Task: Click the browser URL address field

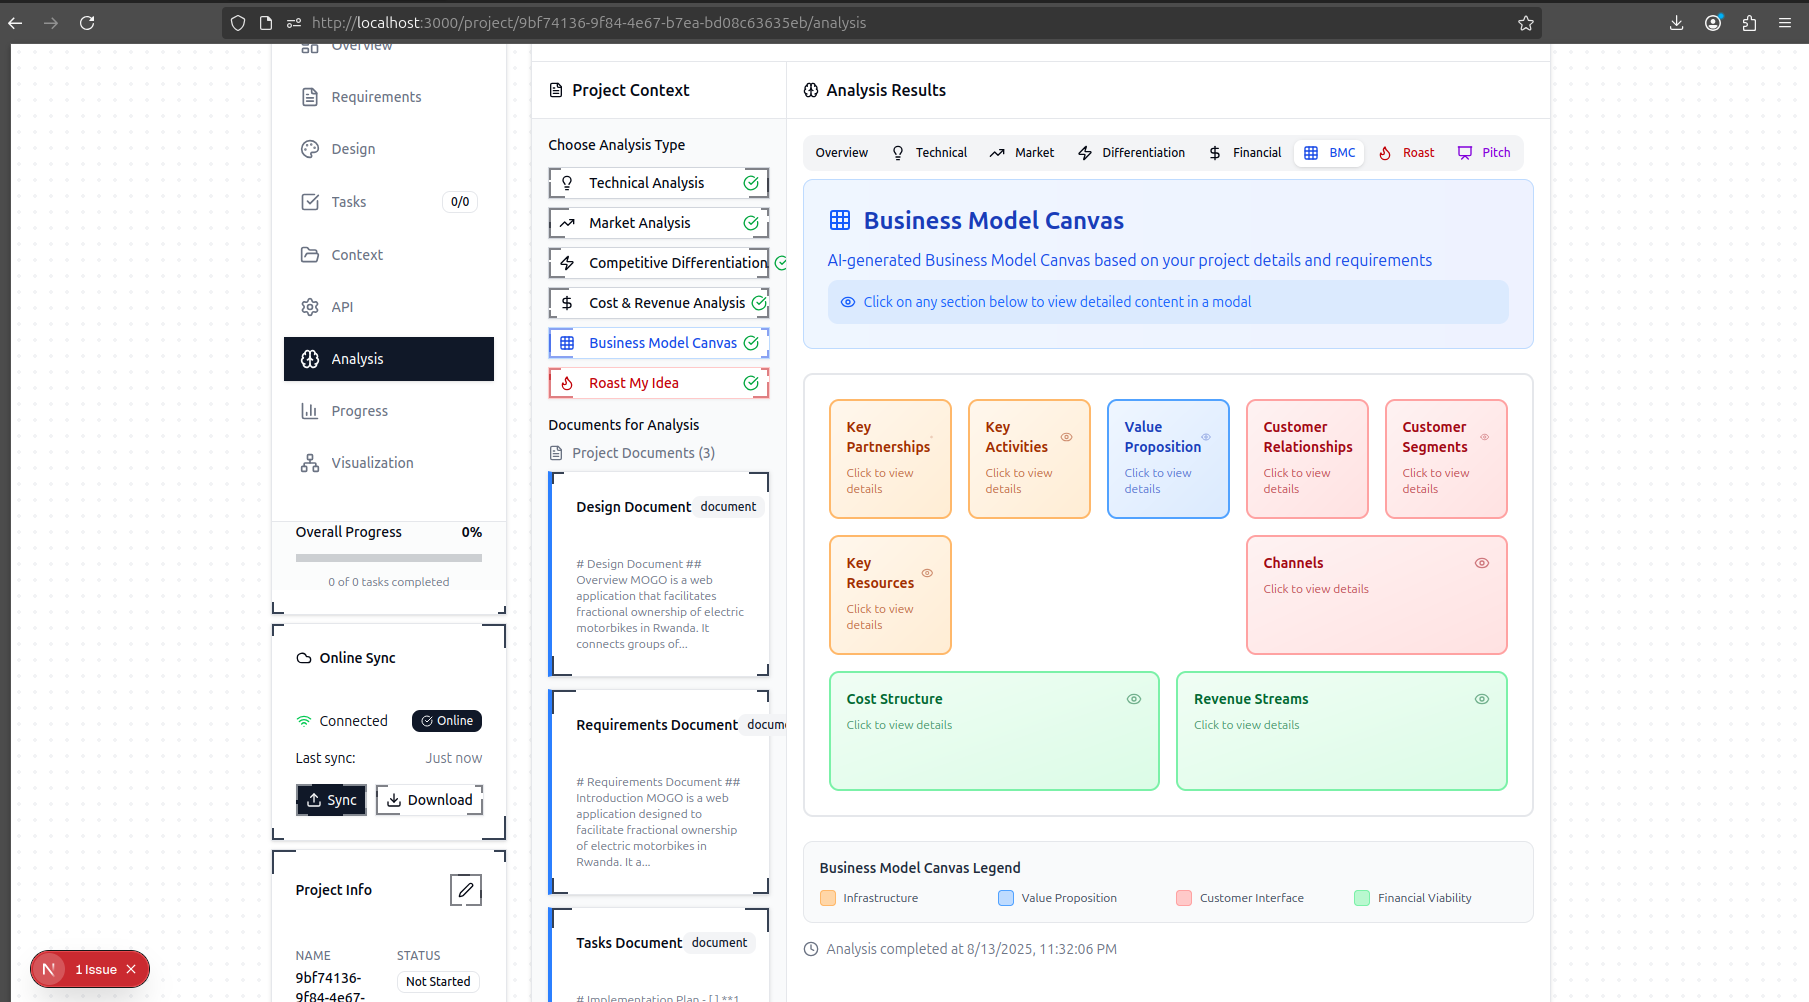Action: click(880, 23)
